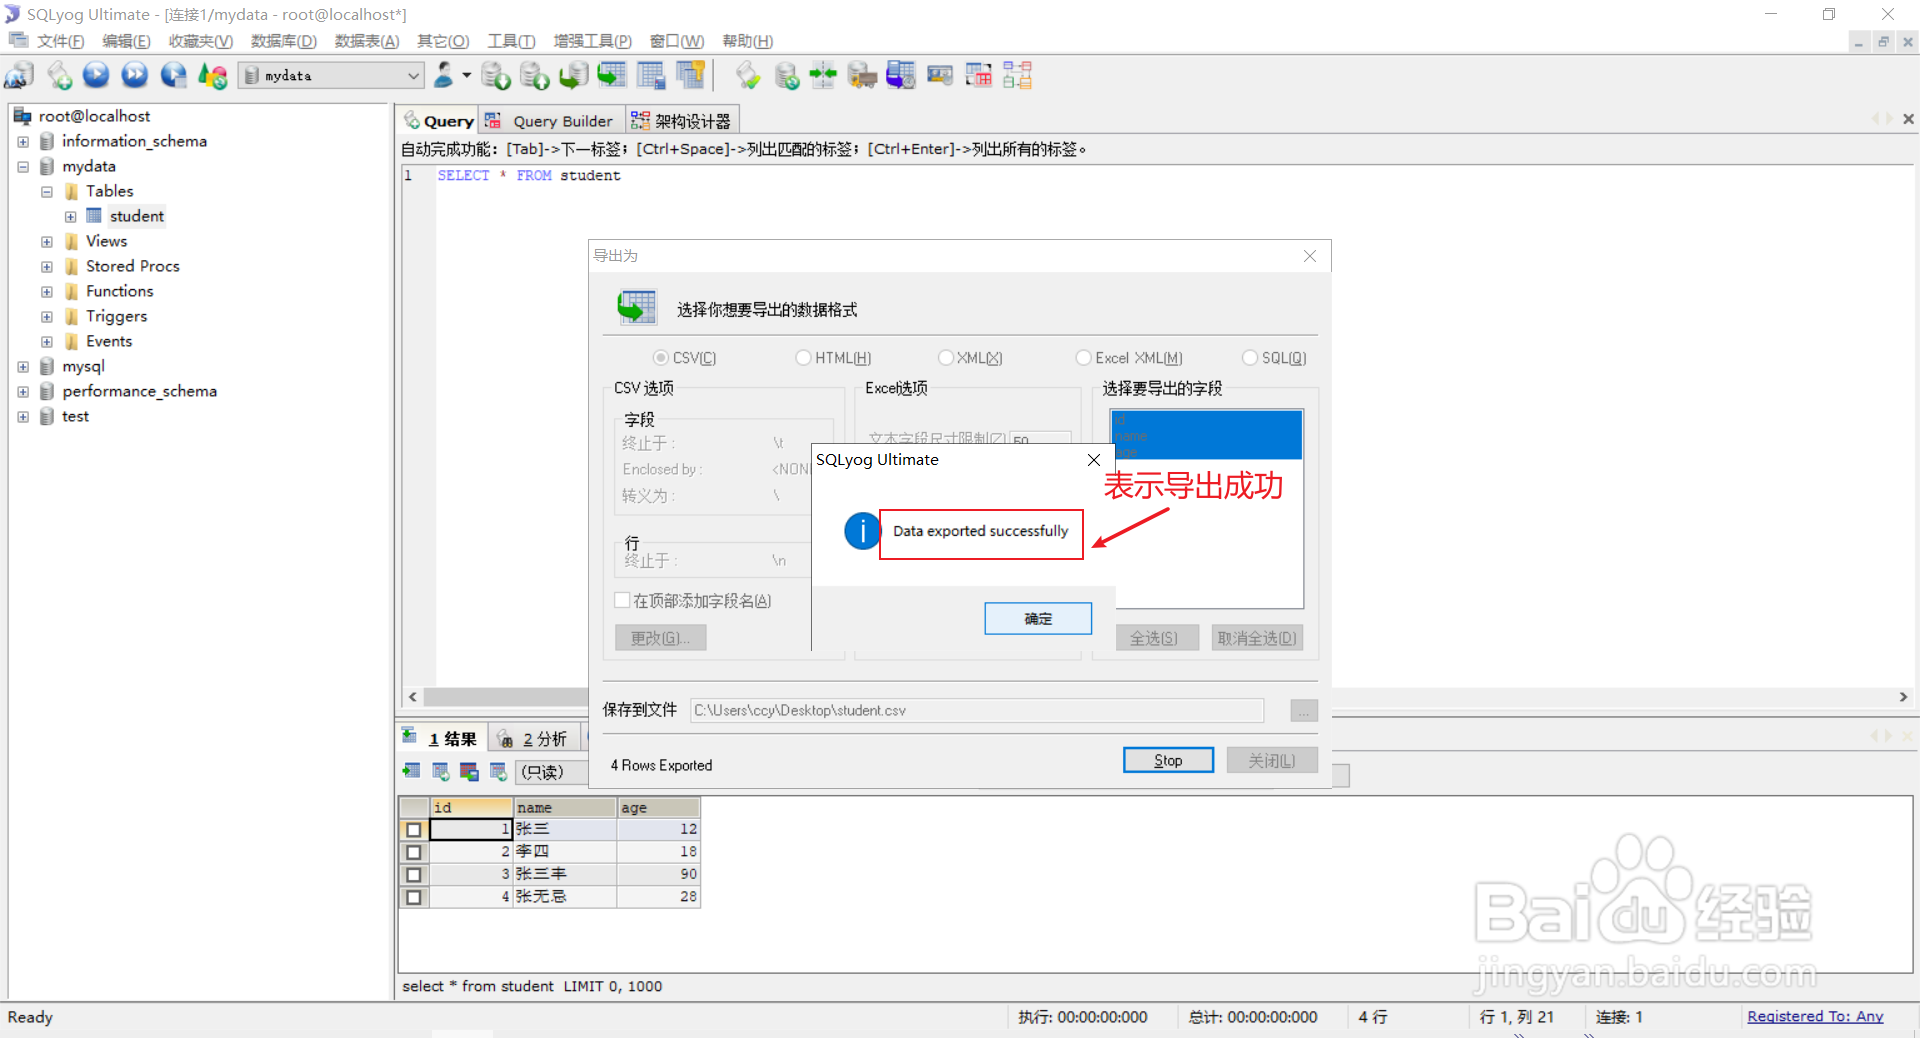Screen dimensions: 1920x1038
Task: Open the Registered To: Any link
Action: 1815,1016
